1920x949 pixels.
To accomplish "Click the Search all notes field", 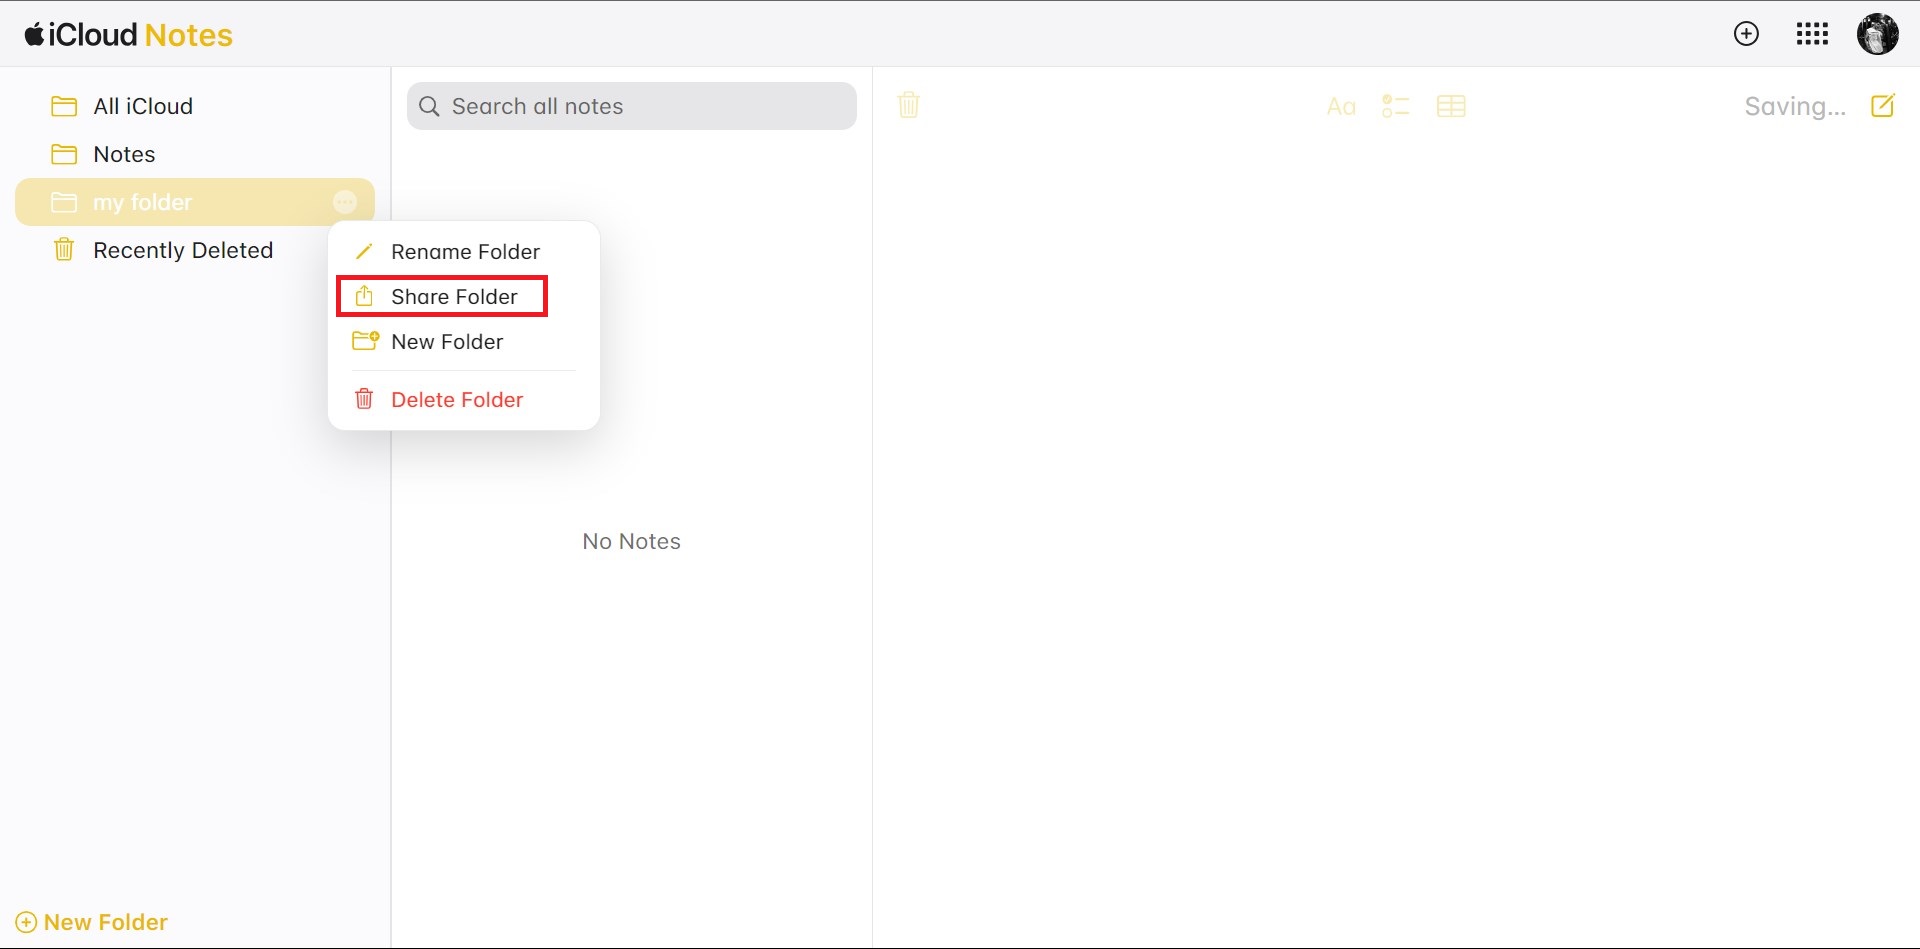I will pos(632,106).
